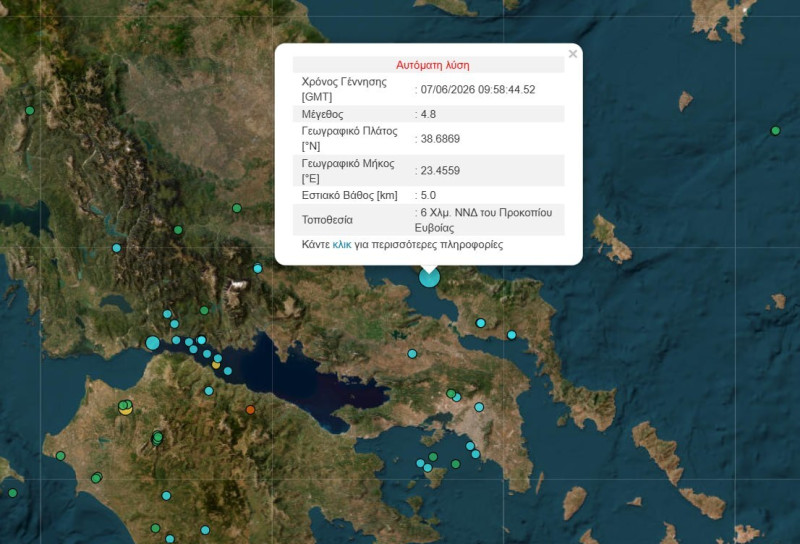The height and width of the screenshot is (544, 800).
Task: Click the 'Χρόνος Γέννησης [GMT]' label
Action: point(344,89)
